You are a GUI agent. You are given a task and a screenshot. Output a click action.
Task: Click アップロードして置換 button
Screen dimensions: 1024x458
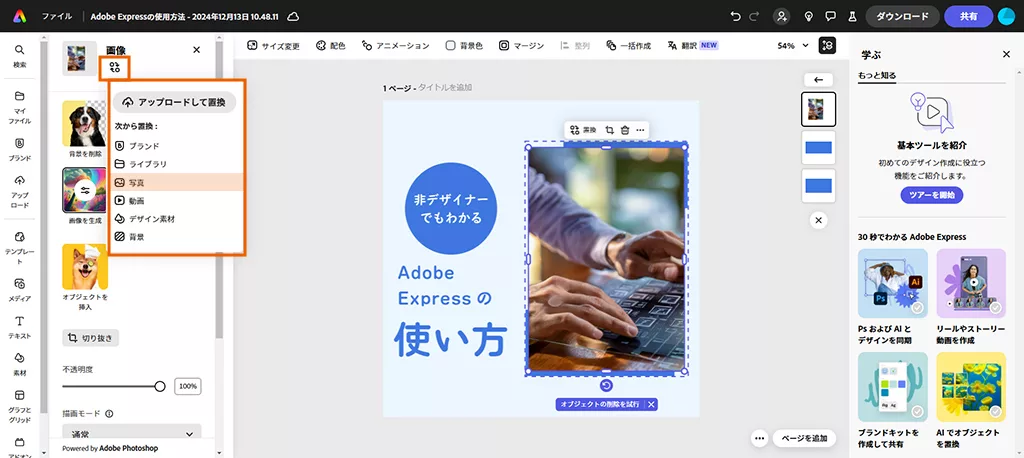(x=174, y=103)
